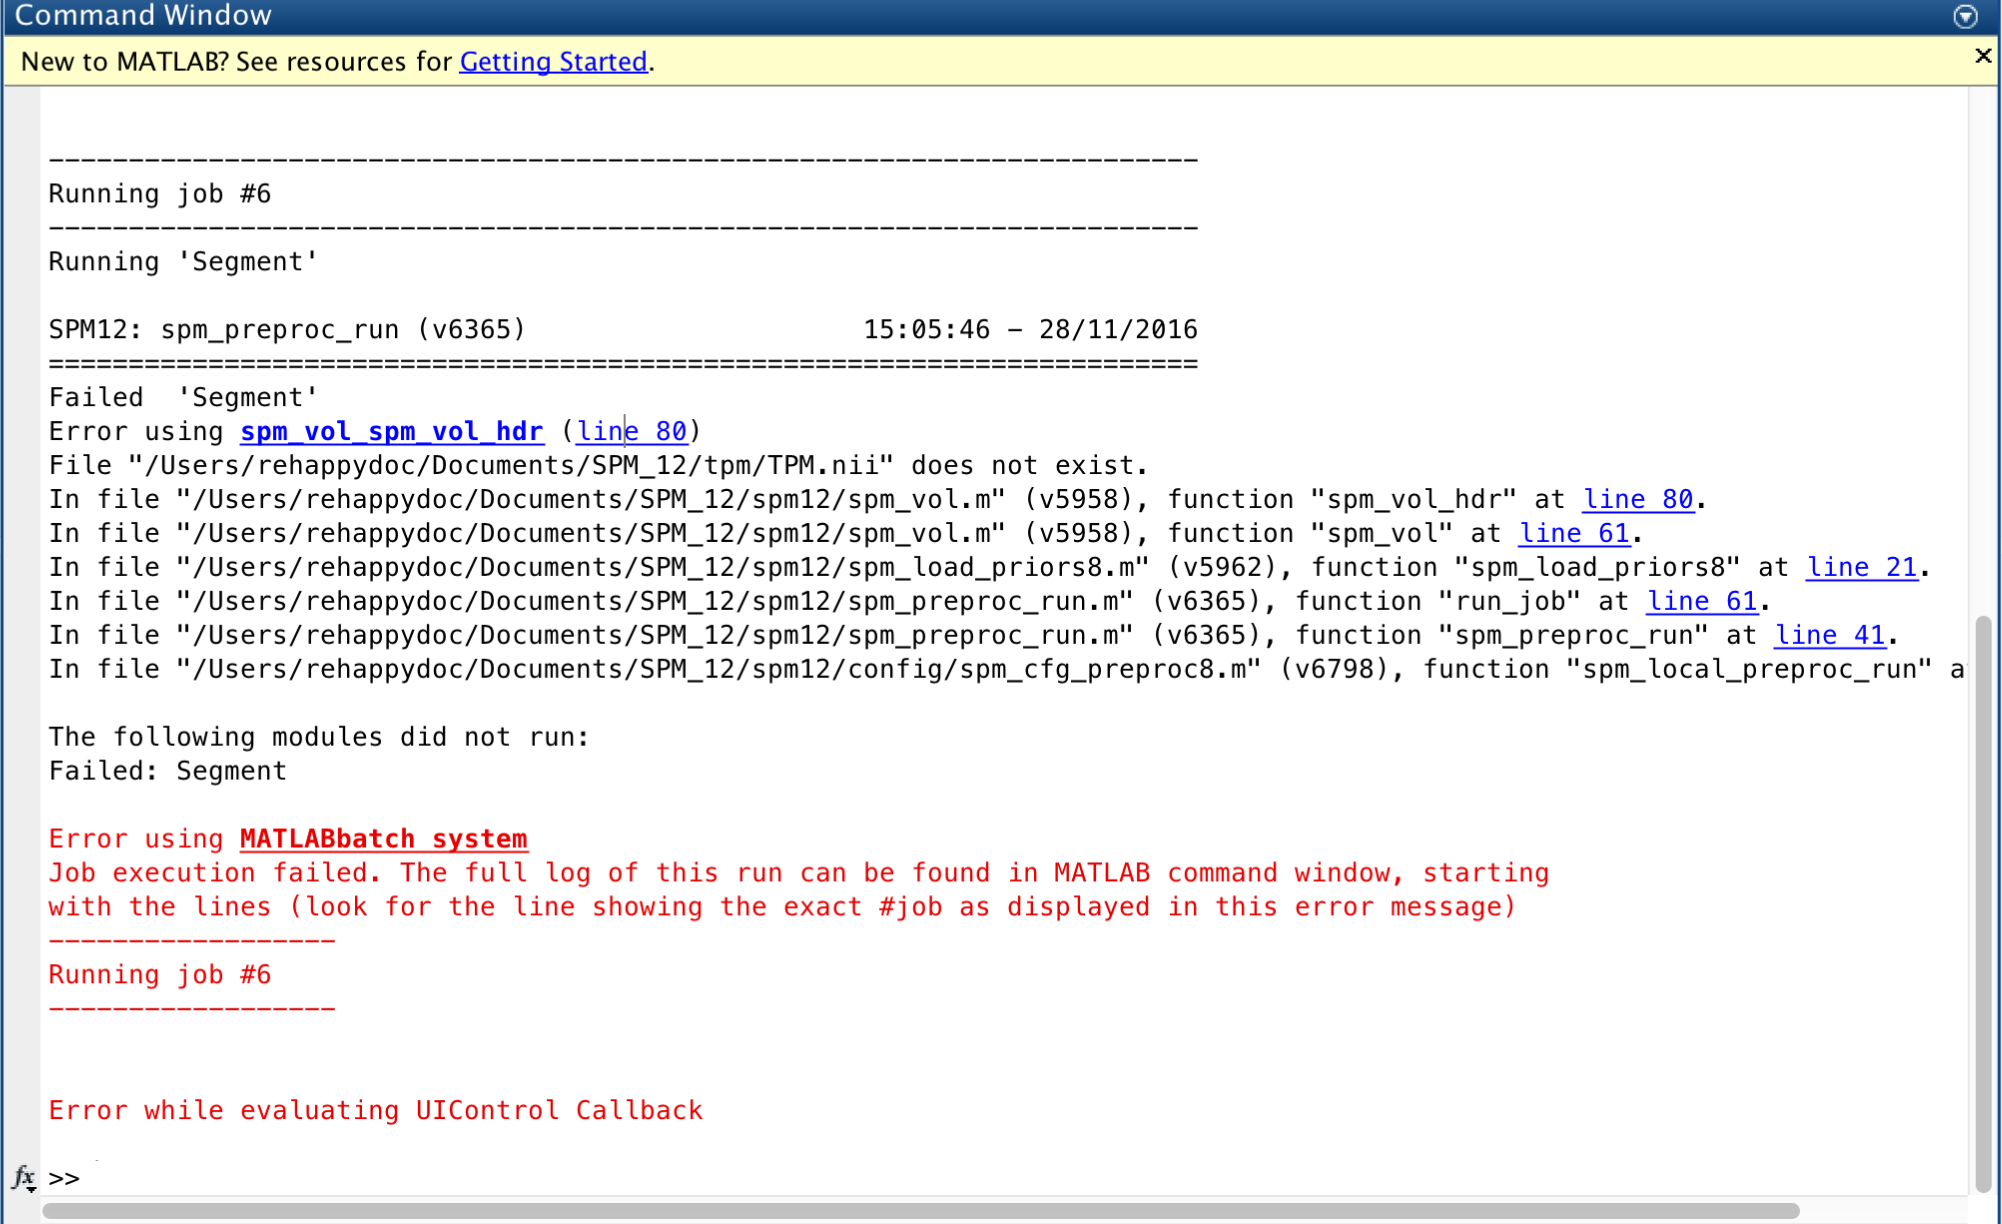Image resolution: width=2002 pixels, height=1224 pixels.
Task: Click the horizontal scrollbar thumb
Action: (920, 1211)
